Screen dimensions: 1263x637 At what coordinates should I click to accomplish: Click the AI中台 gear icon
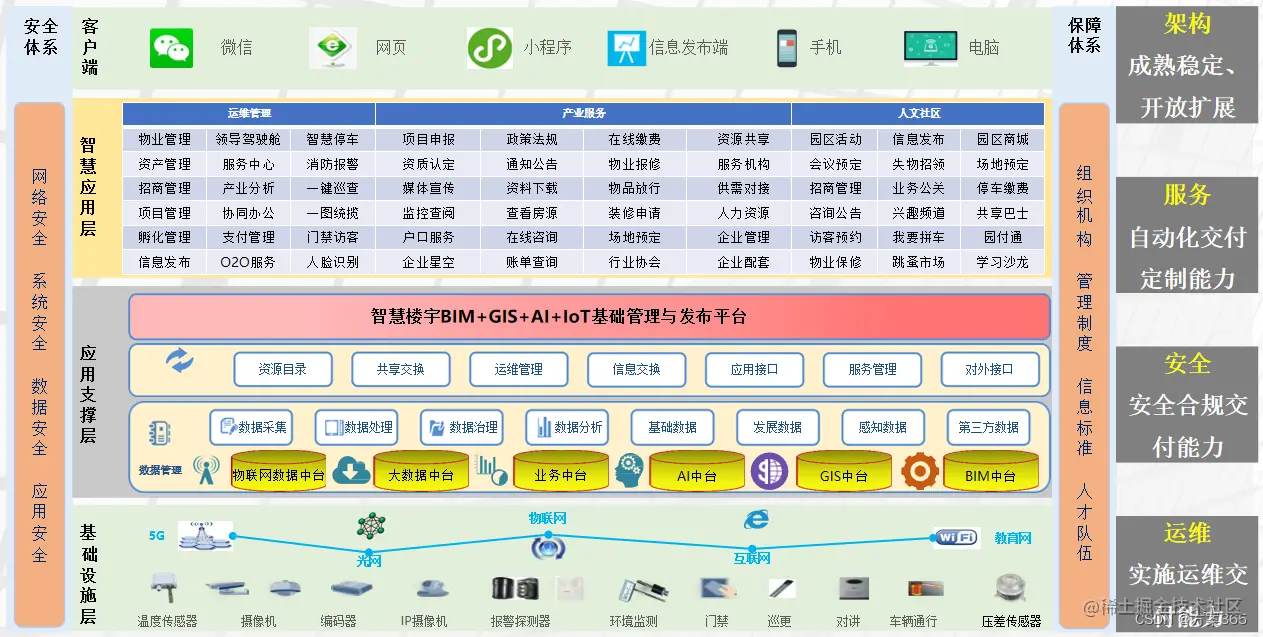tap(628, 470)
